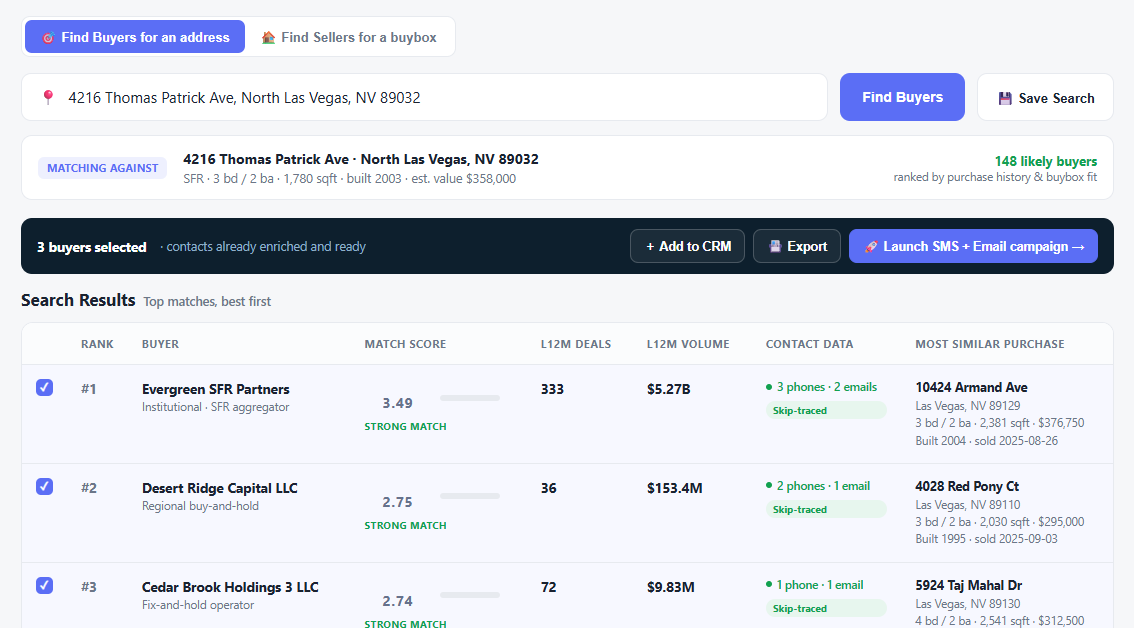Switch to Find Buyers for an address tab
The width and height of the screenshot is (1134, 628).
click(x=135, y=37)
